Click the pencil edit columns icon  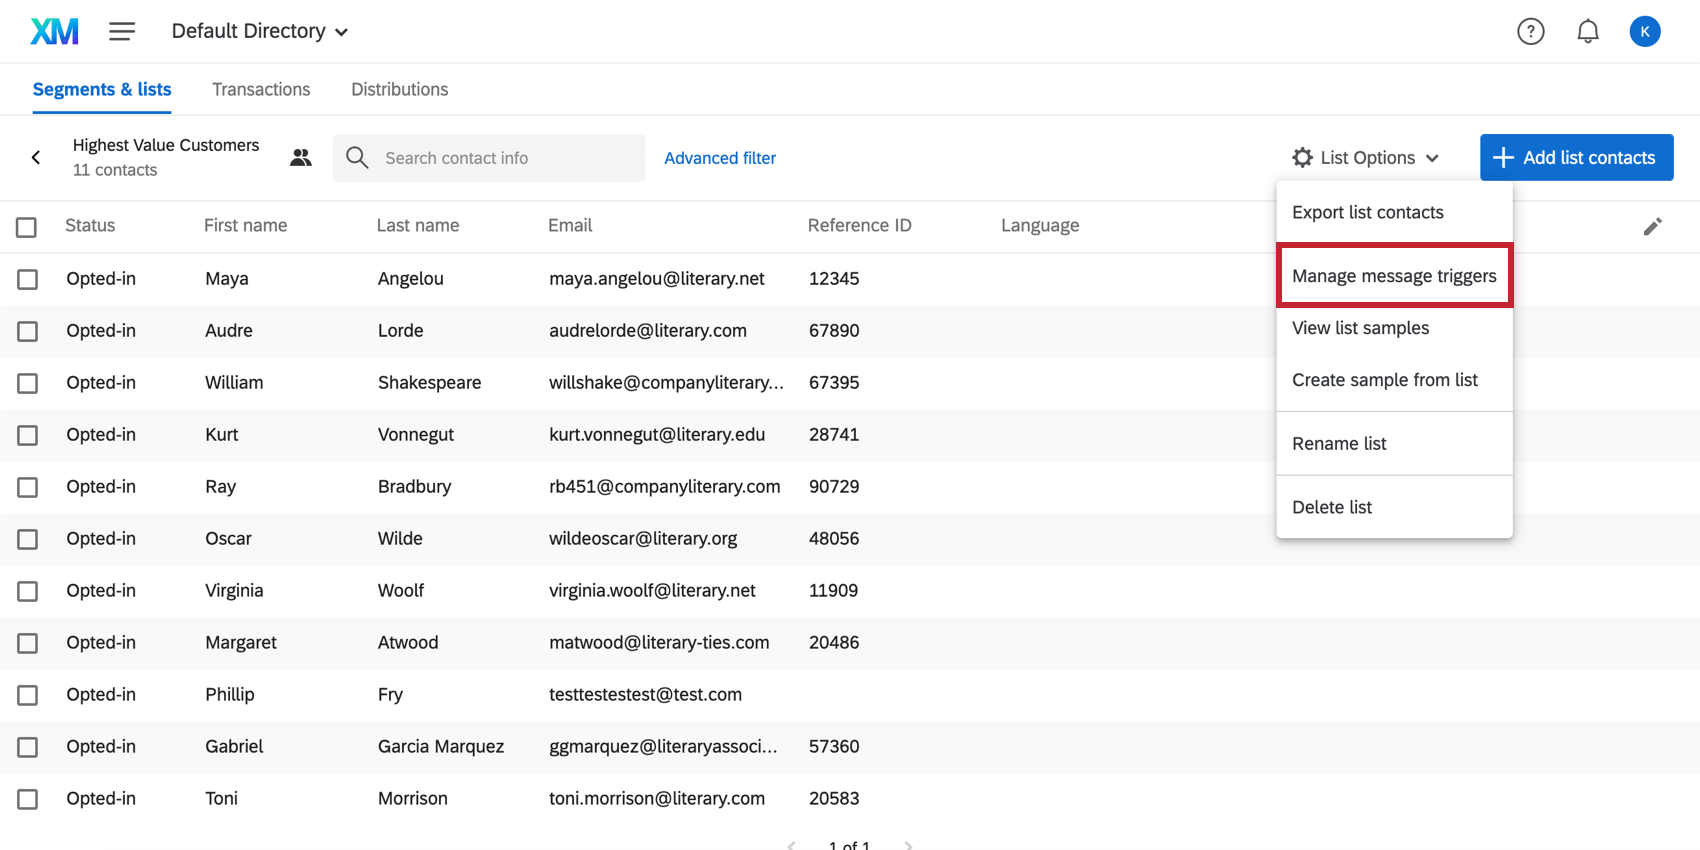click(1652, 227)
